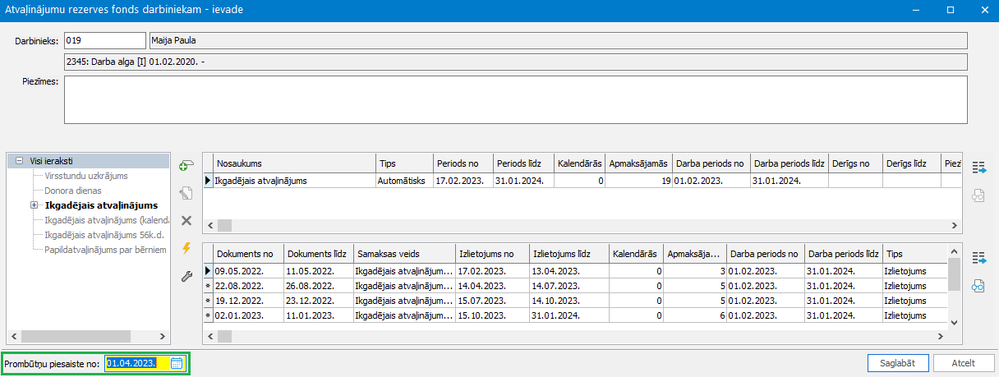Select Donora dienas in the tree
Screen dimensions: 999x377
[x=73, y=190]
